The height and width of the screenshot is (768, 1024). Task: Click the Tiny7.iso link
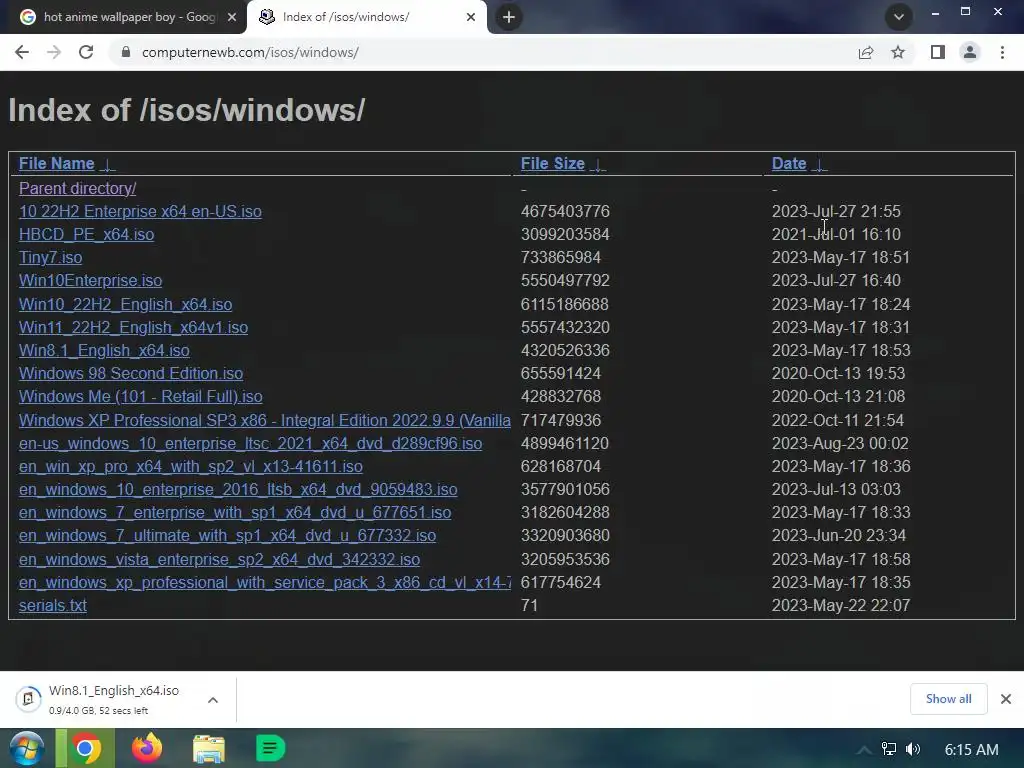(50, 257)
